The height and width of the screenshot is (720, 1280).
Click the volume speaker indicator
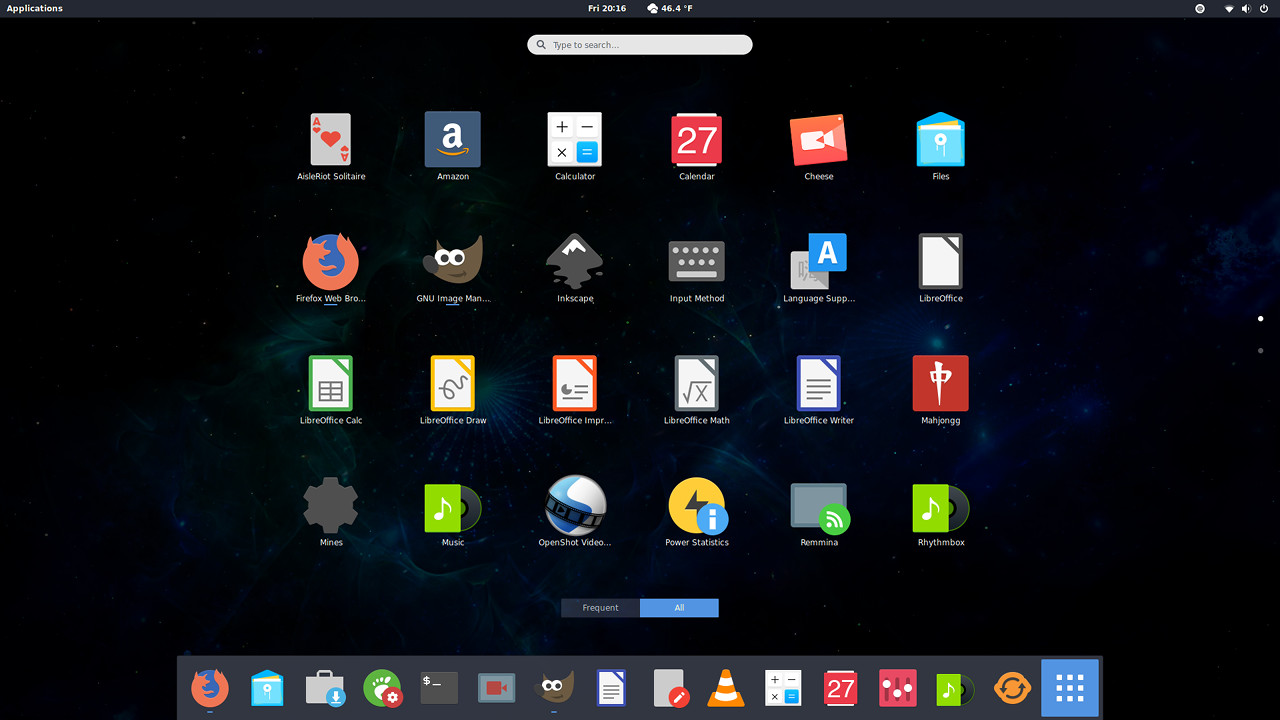1246,8
